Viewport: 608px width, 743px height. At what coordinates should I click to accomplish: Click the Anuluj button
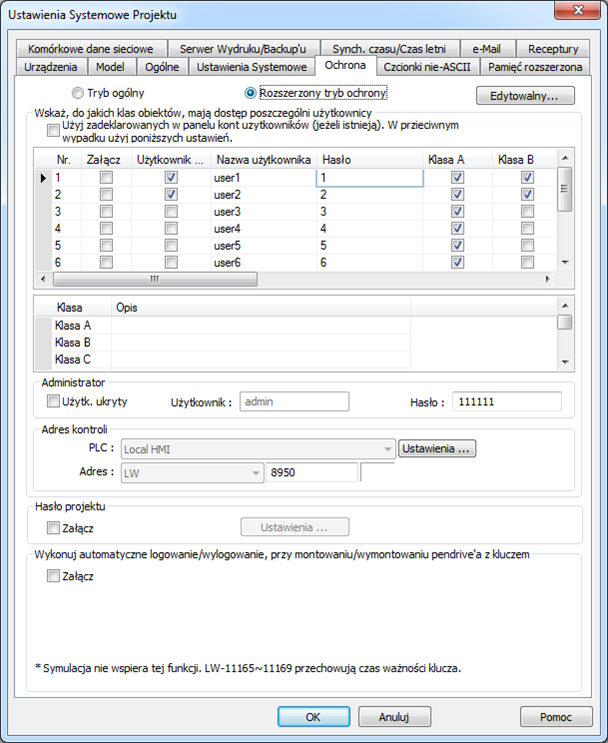(394, 716)
